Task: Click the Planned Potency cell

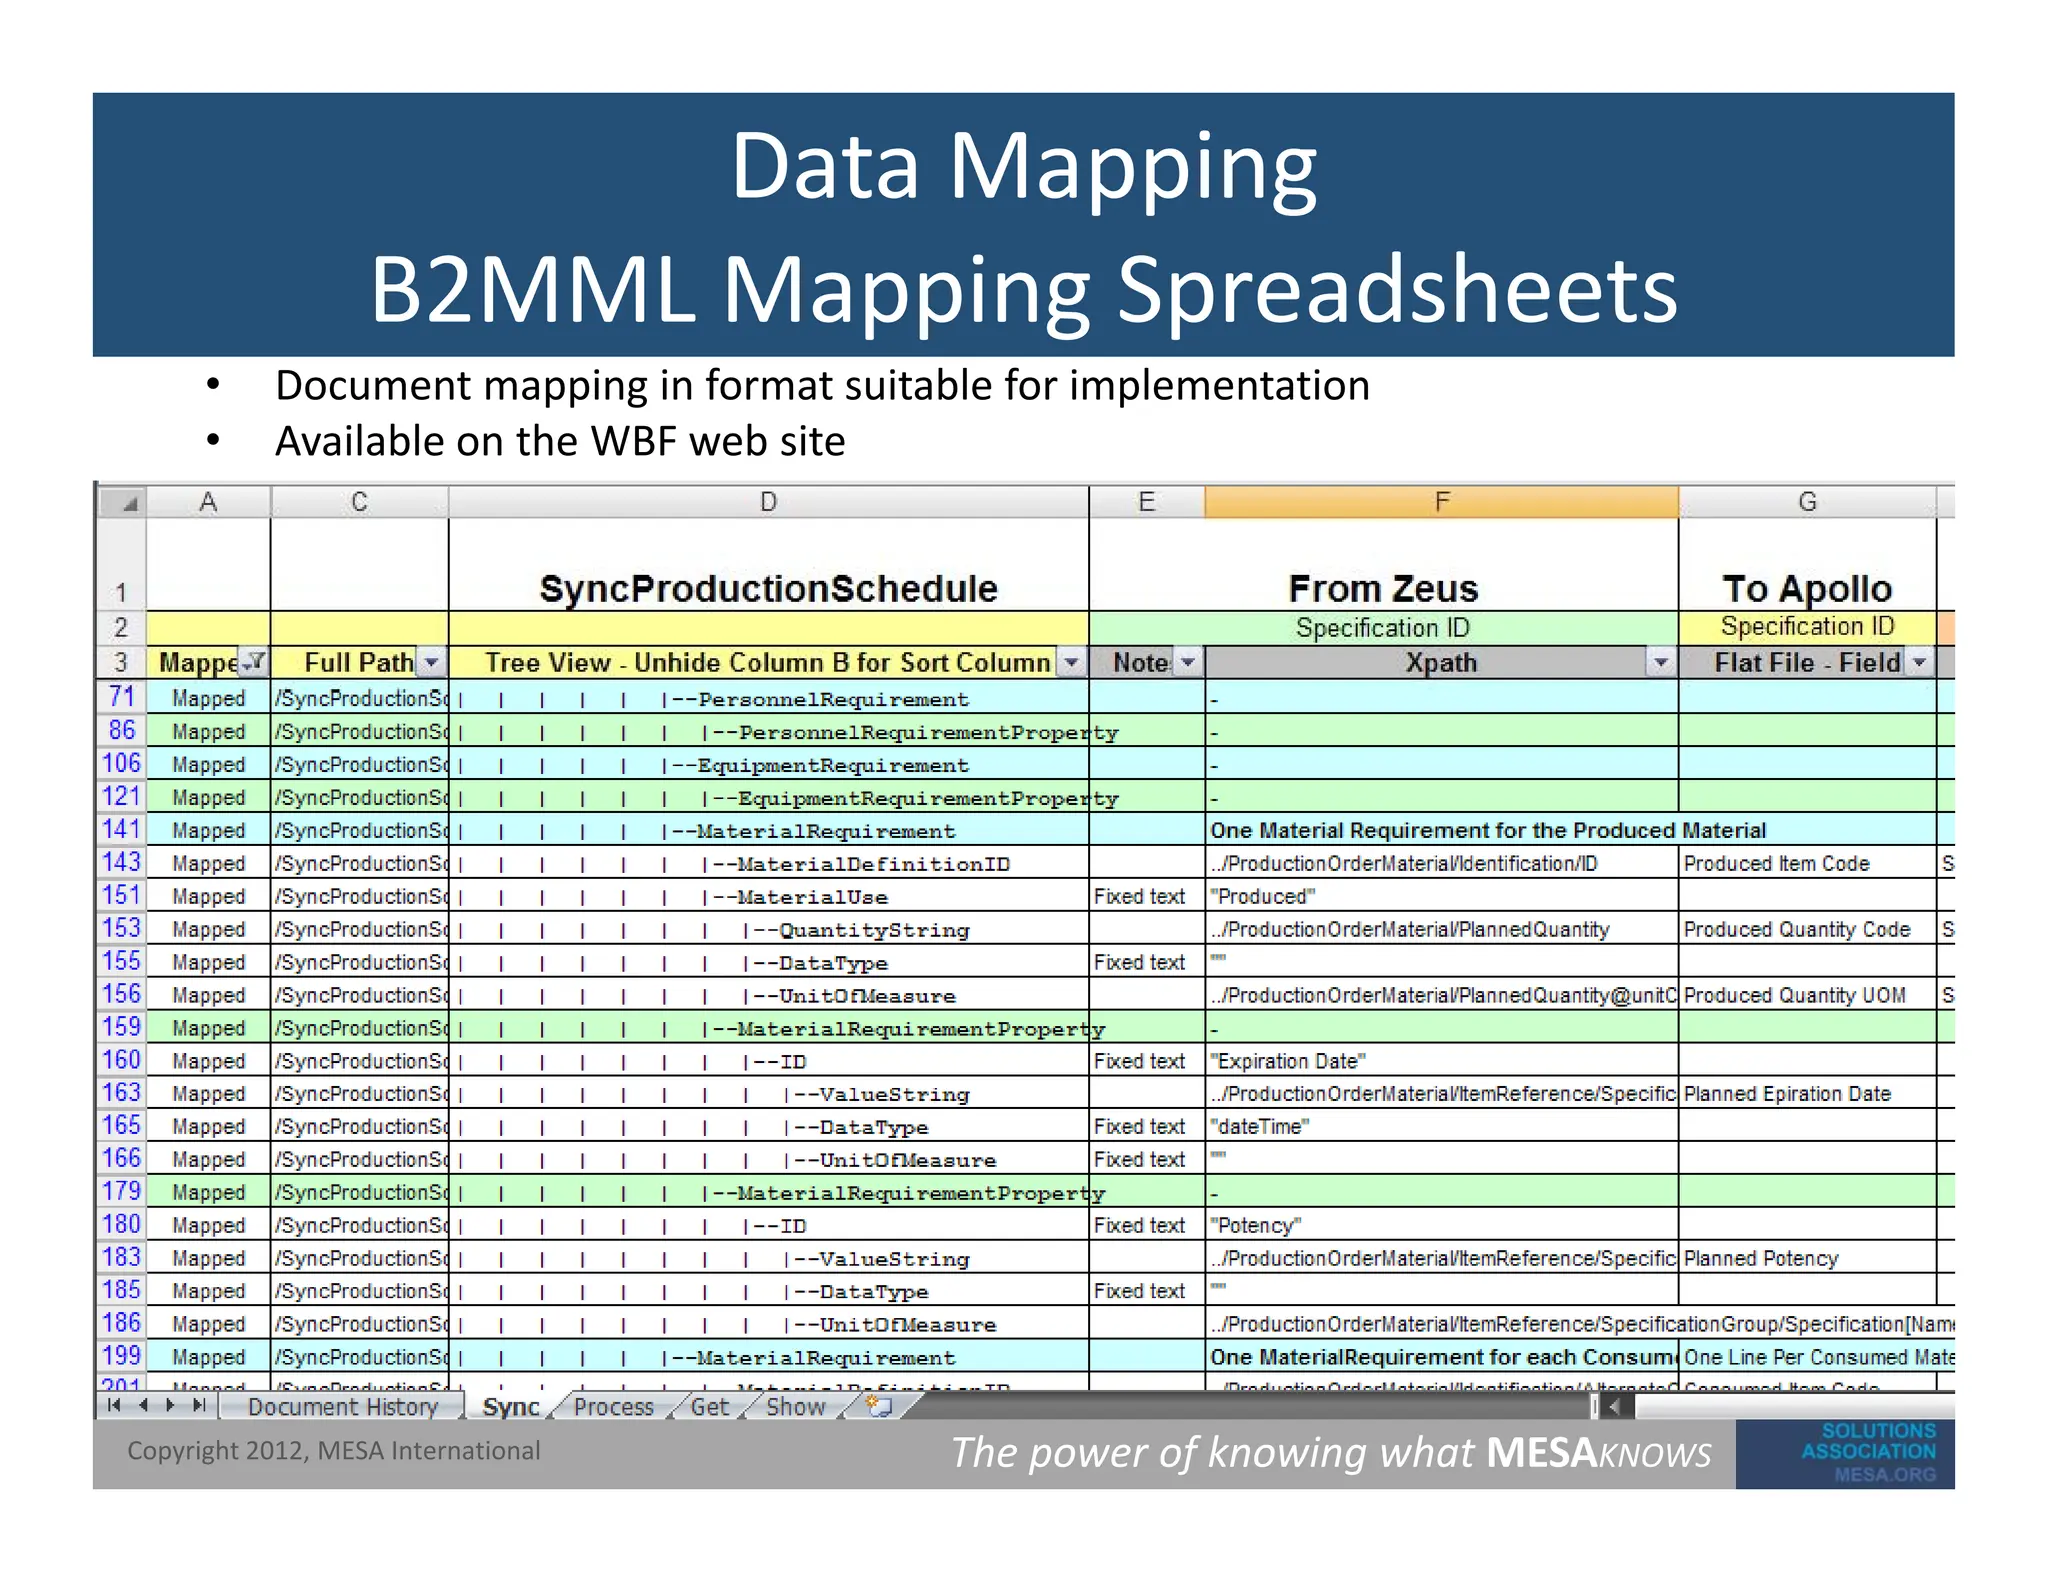Action: [x=1807, y=1258]
